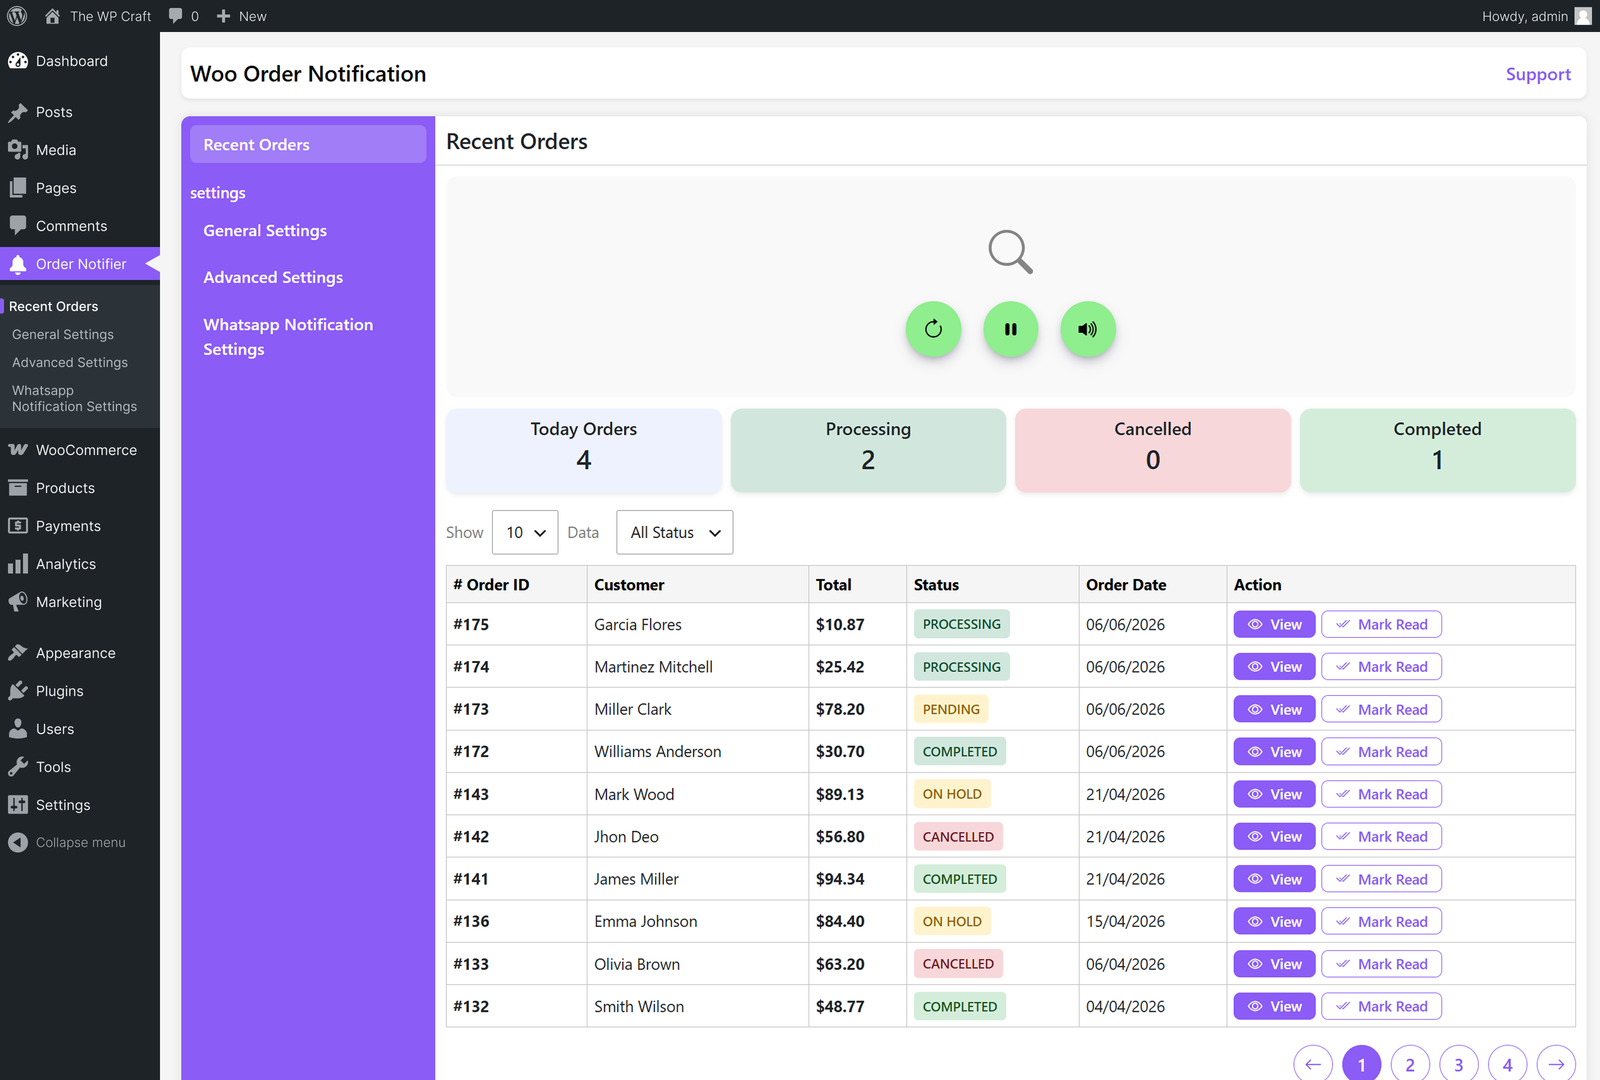
Task: Select Recent Orders in purple panel
Action: [308, 144]
